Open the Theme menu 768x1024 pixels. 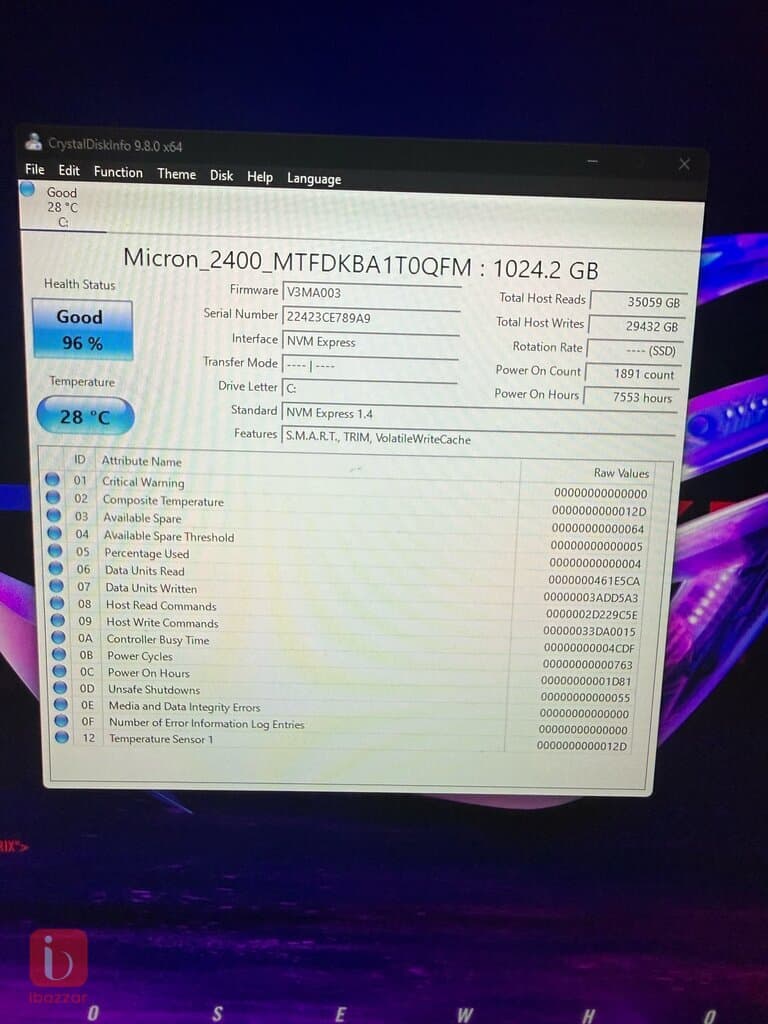coord(176,174)
